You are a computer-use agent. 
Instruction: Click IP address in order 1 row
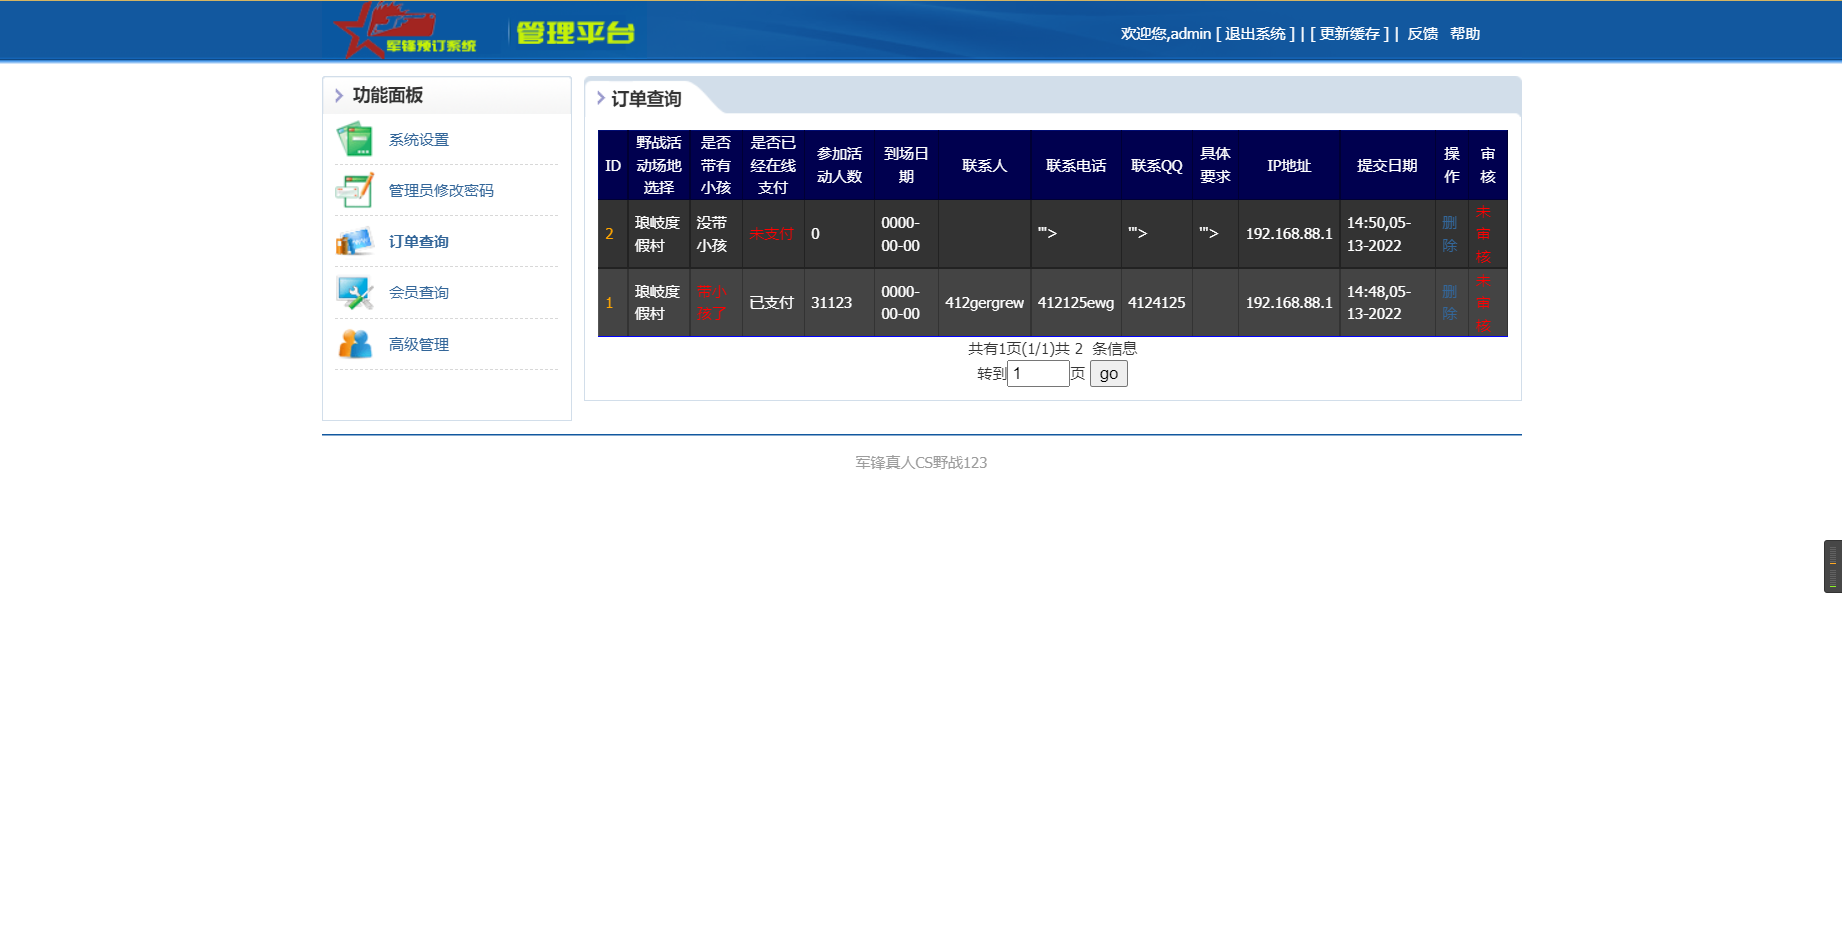tap(1289, 303)
